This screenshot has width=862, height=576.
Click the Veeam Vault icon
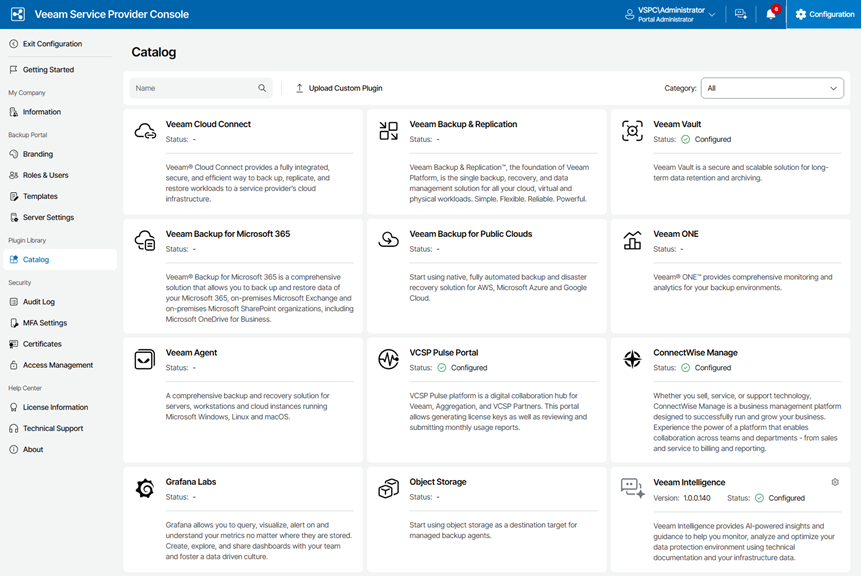(x=632, y=131)
